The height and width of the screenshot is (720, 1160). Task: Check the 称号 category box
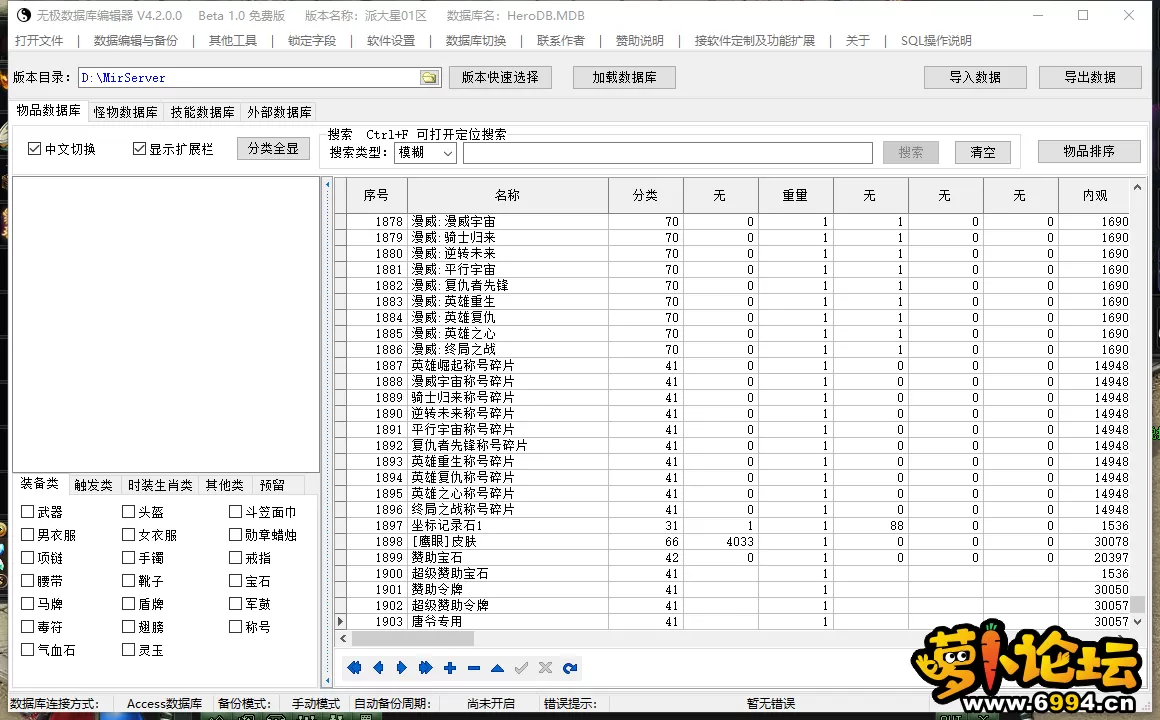(x=235, y=626)
